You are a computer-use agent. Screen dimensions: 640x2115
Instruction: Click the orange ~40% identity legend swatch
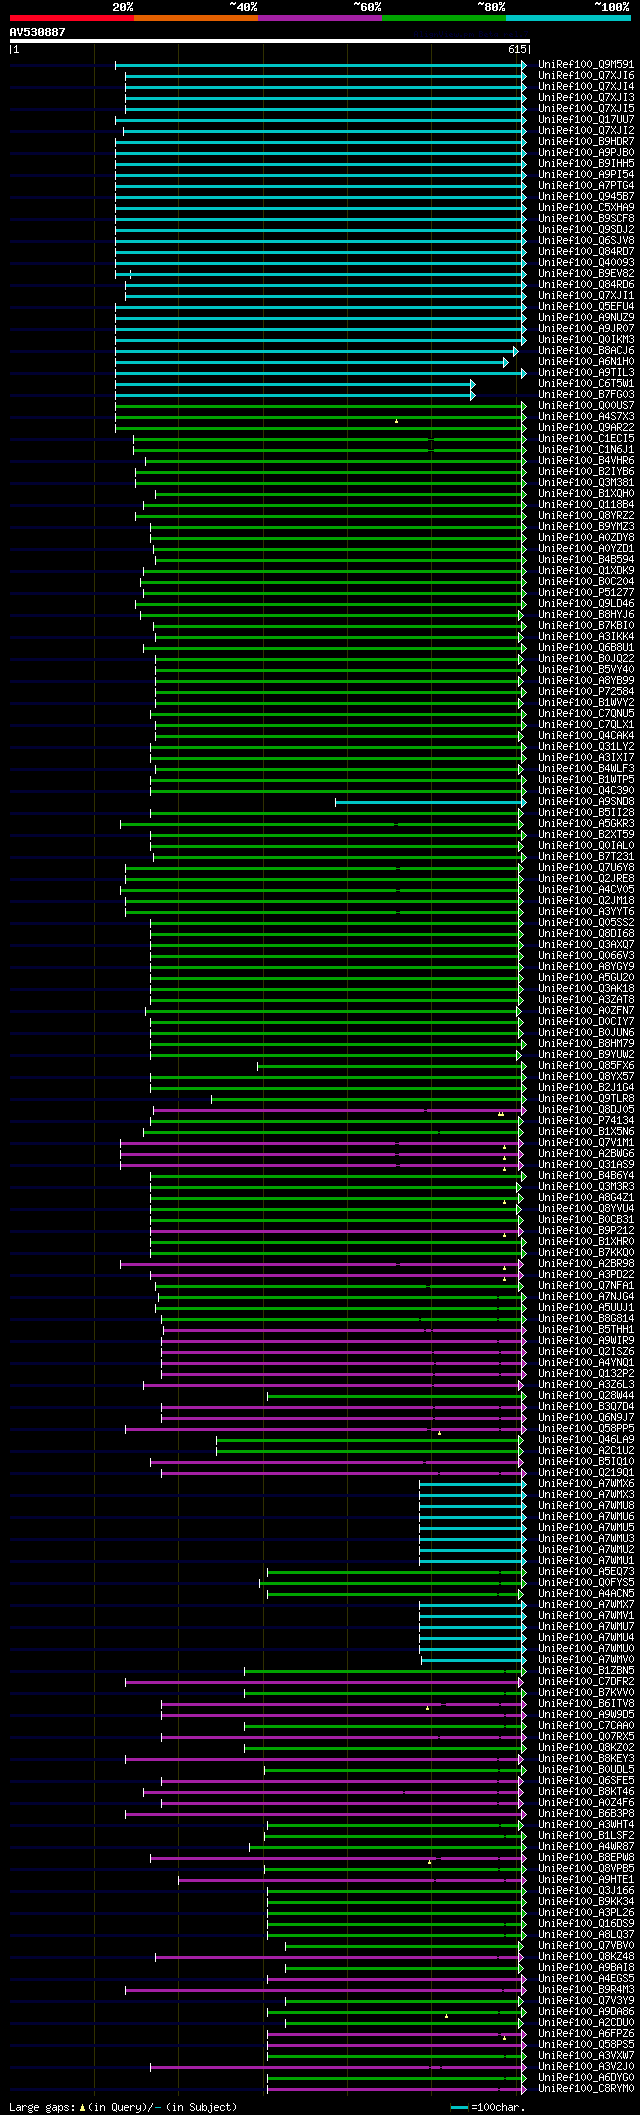(195, 18)
